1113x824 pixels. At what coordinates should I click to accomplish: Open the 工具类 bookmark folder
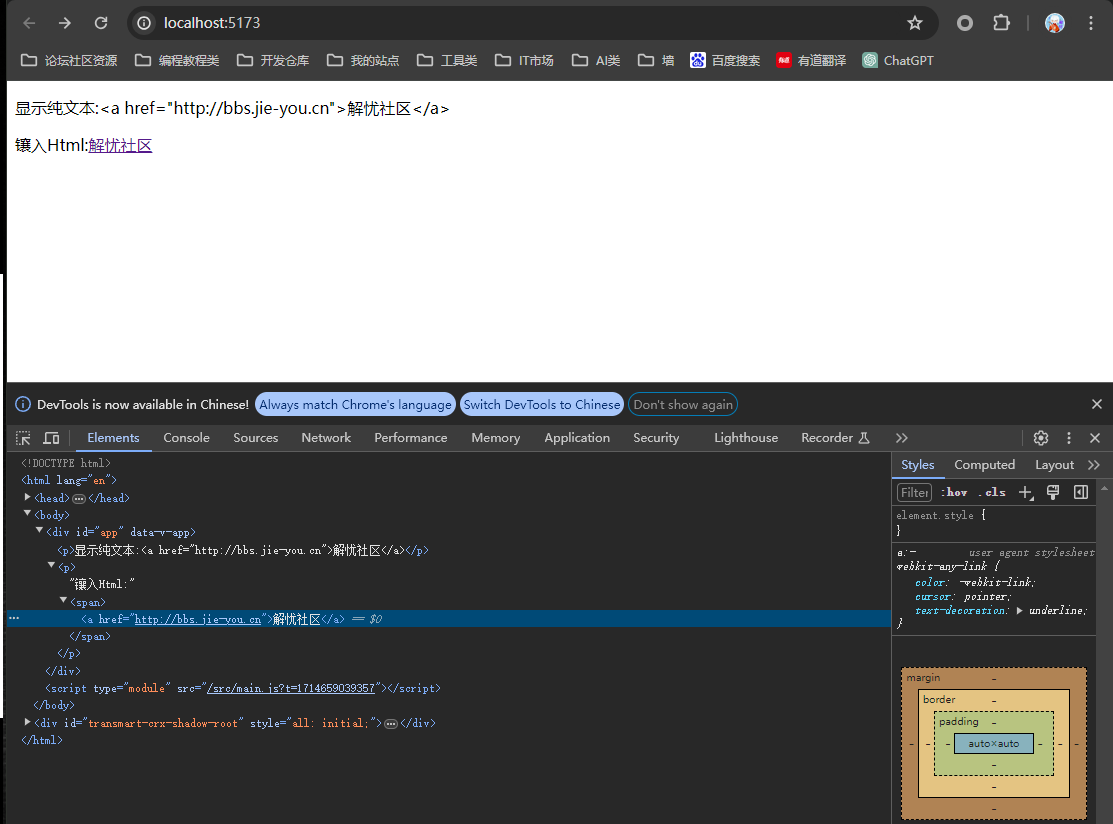pos(447,60)
